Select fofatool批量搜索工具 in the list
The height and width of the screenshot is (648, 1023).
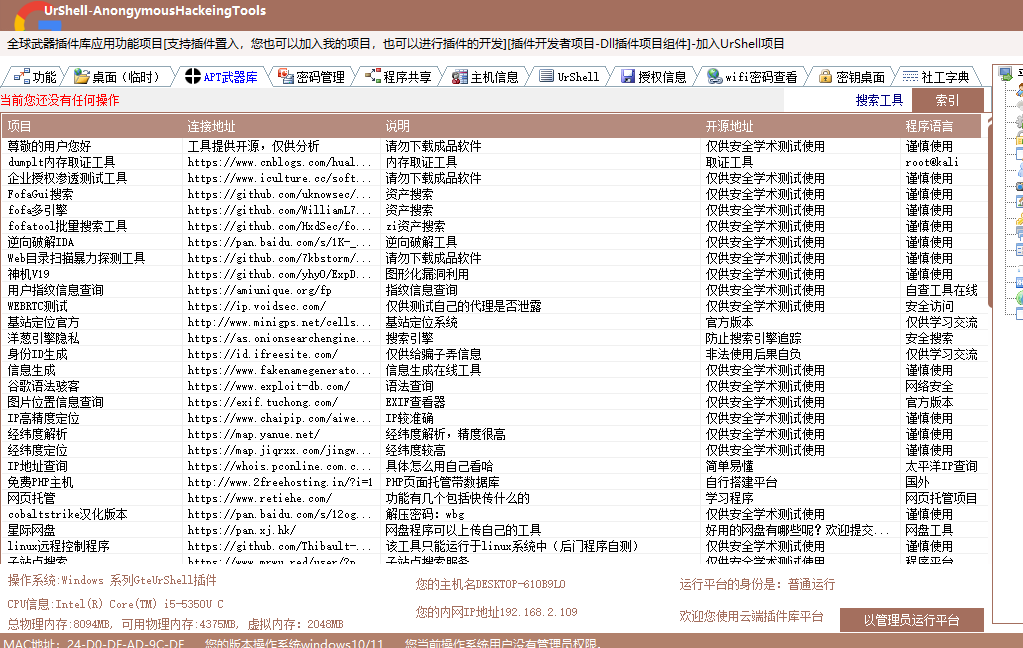[494, 226]
